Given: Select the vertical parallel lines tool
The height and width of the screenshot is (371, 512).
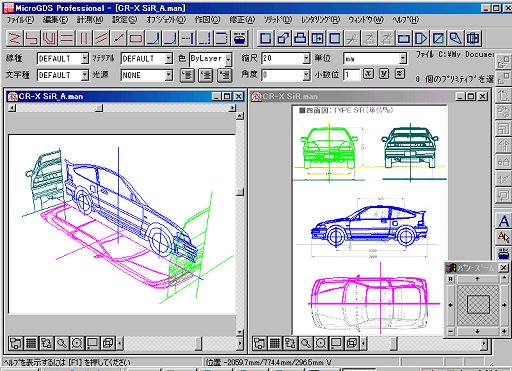Looking at the screenshot, I should 84,38.
